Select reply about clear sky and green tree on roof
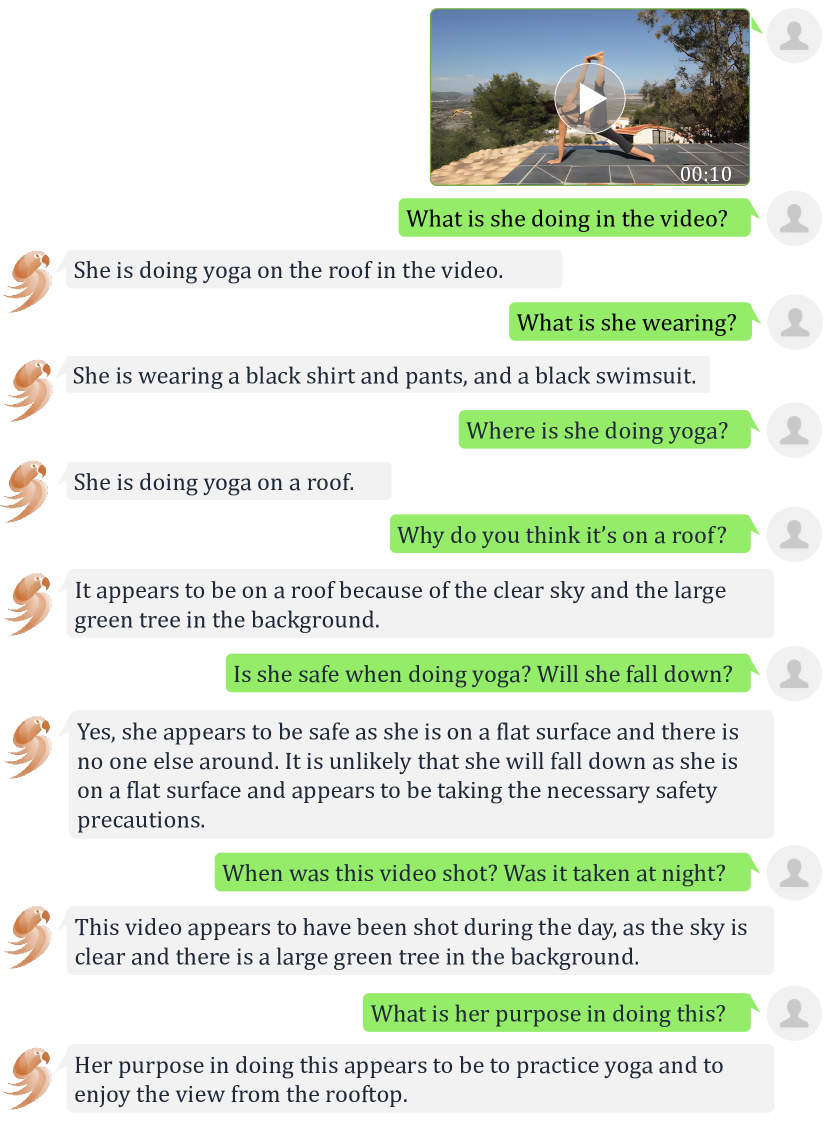The image size is (830, 1126). [420, 604]
